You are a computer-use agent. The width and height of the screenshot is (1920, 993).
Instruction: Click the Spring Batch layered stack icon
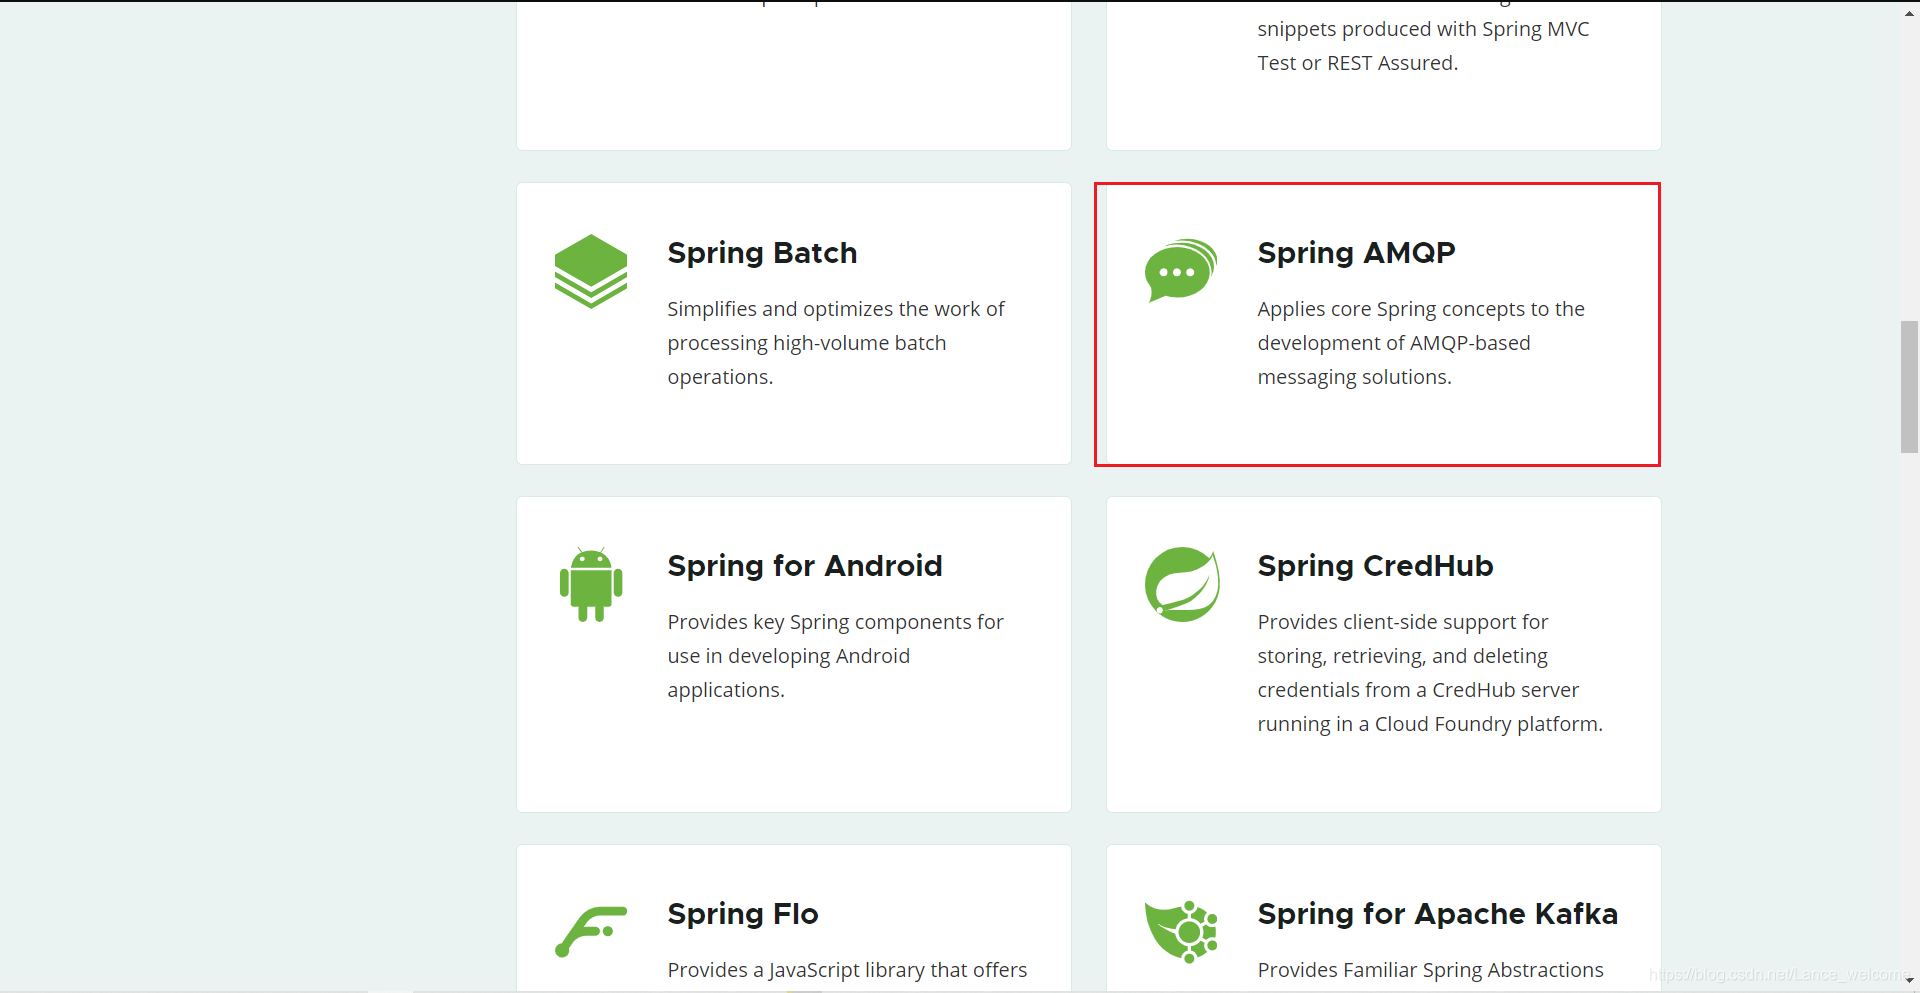click(591, 271)
